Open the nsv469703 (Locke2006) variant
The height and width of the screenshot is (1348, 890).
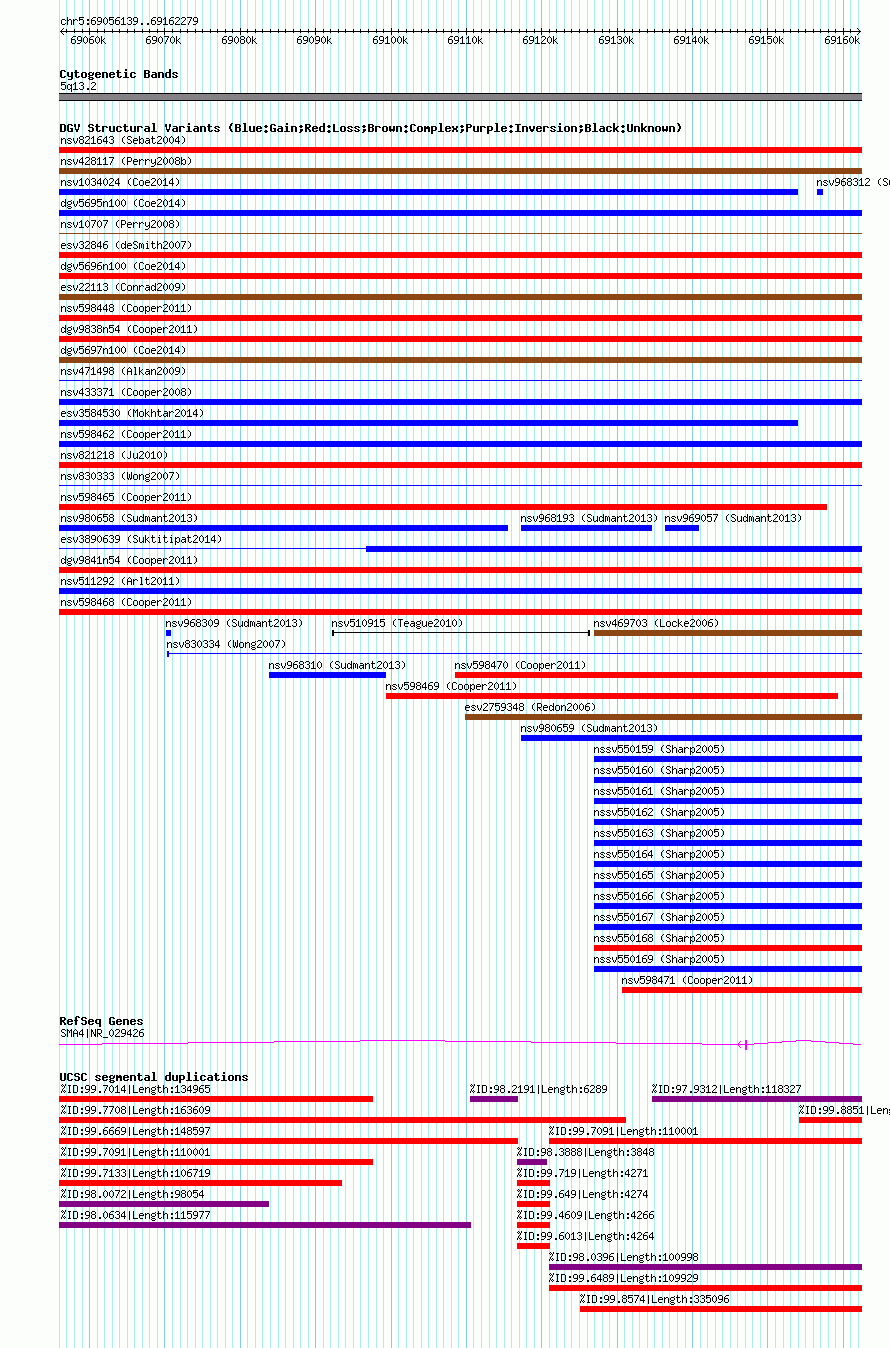click(657, 623)
